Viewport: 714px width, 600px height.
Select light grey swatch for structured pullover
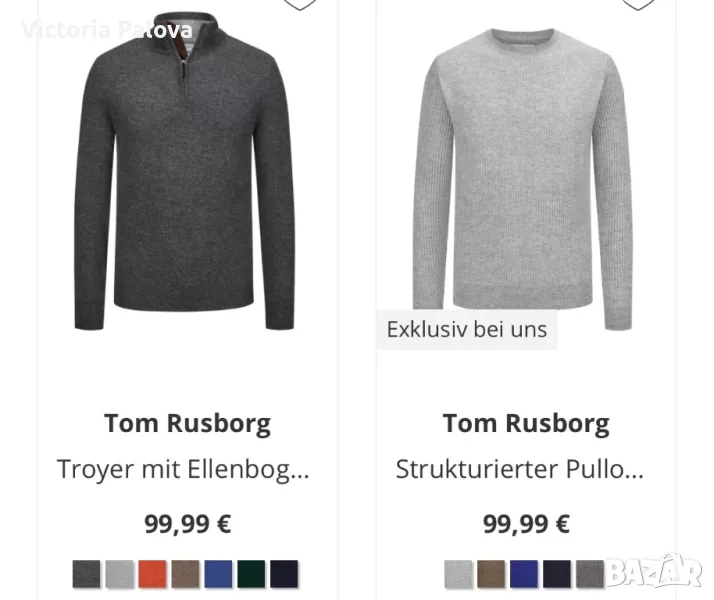[x=459, y=574]
